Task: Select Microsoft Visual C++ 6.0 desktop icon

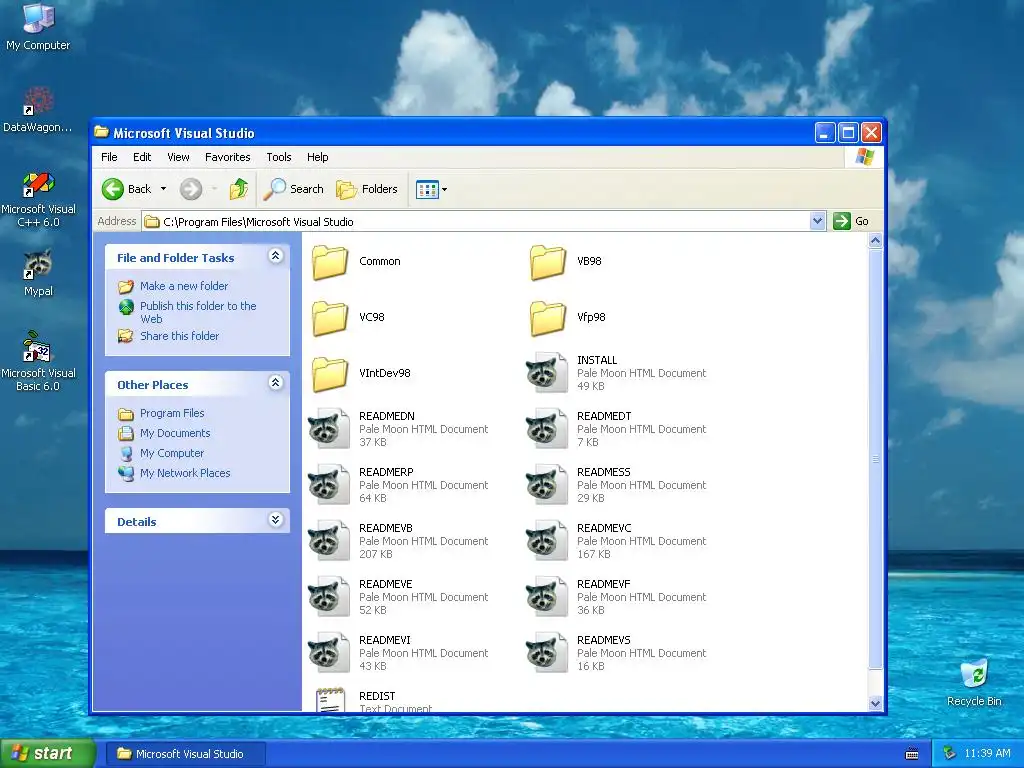Action: click(x=38, y=199)
